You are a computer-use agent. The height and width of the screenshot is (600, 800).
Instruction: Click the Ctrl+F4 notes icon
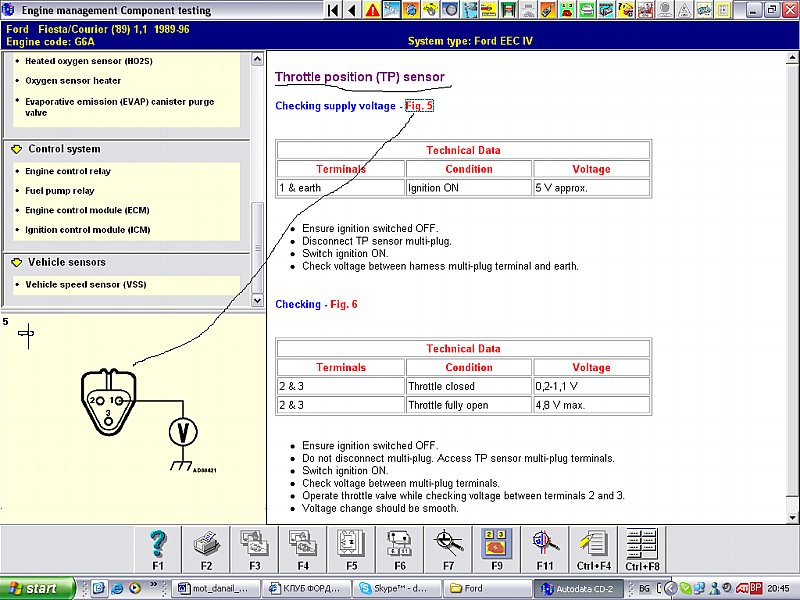click(592, 549)
